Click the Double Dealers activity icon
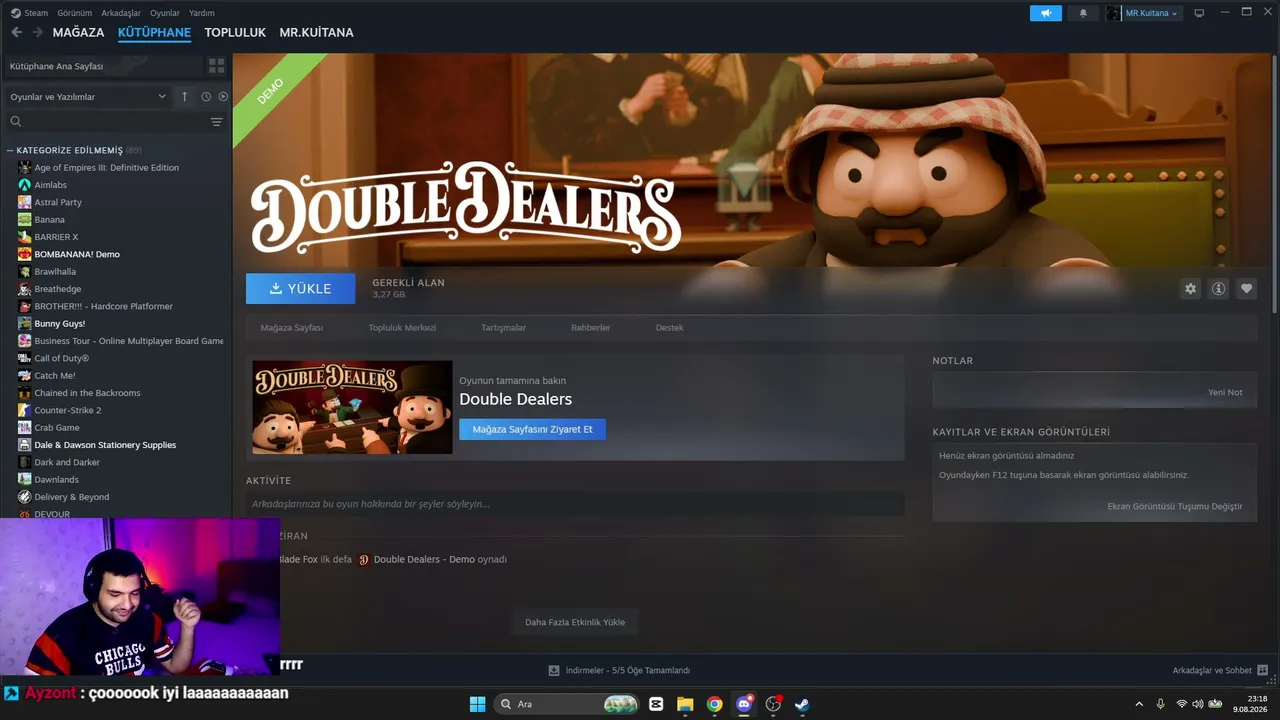Image resolution: width=1280 pixels, height=720 pixels. pyautogui.click(x=364, y=559)
